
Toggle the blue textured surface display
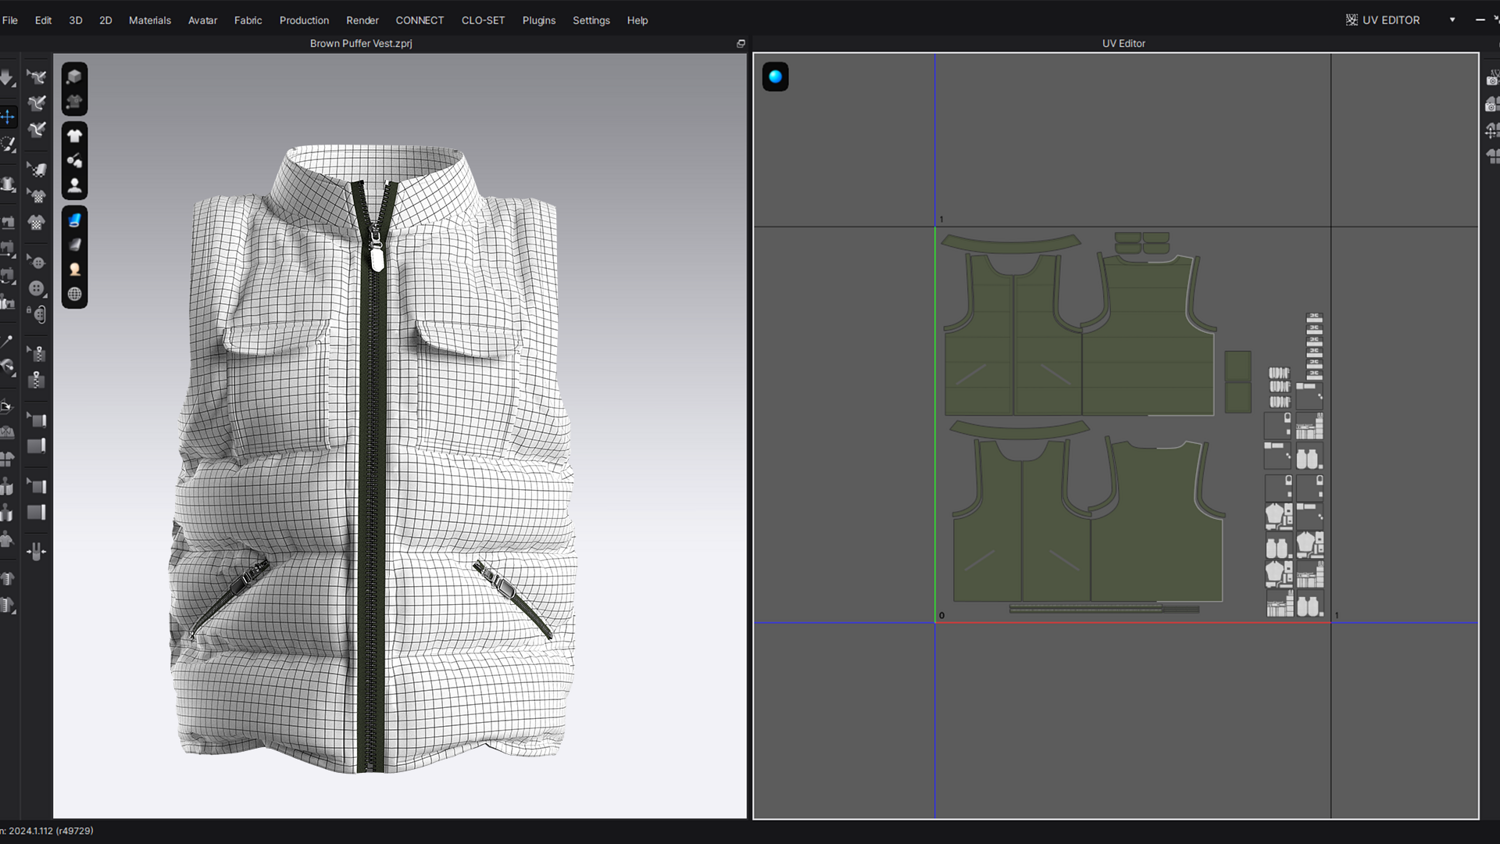click(x=74, y=220)
